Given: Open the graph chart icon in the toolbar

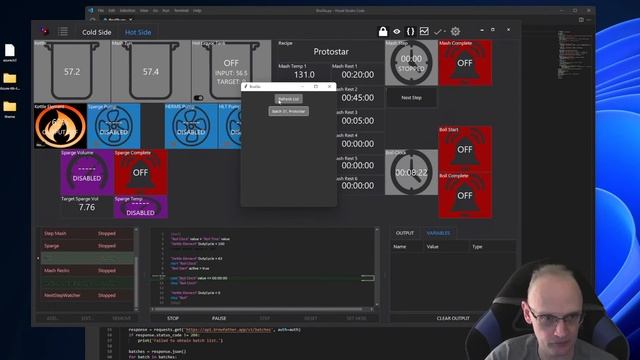Looking at the screenshot, I should [x=424, y=31].
